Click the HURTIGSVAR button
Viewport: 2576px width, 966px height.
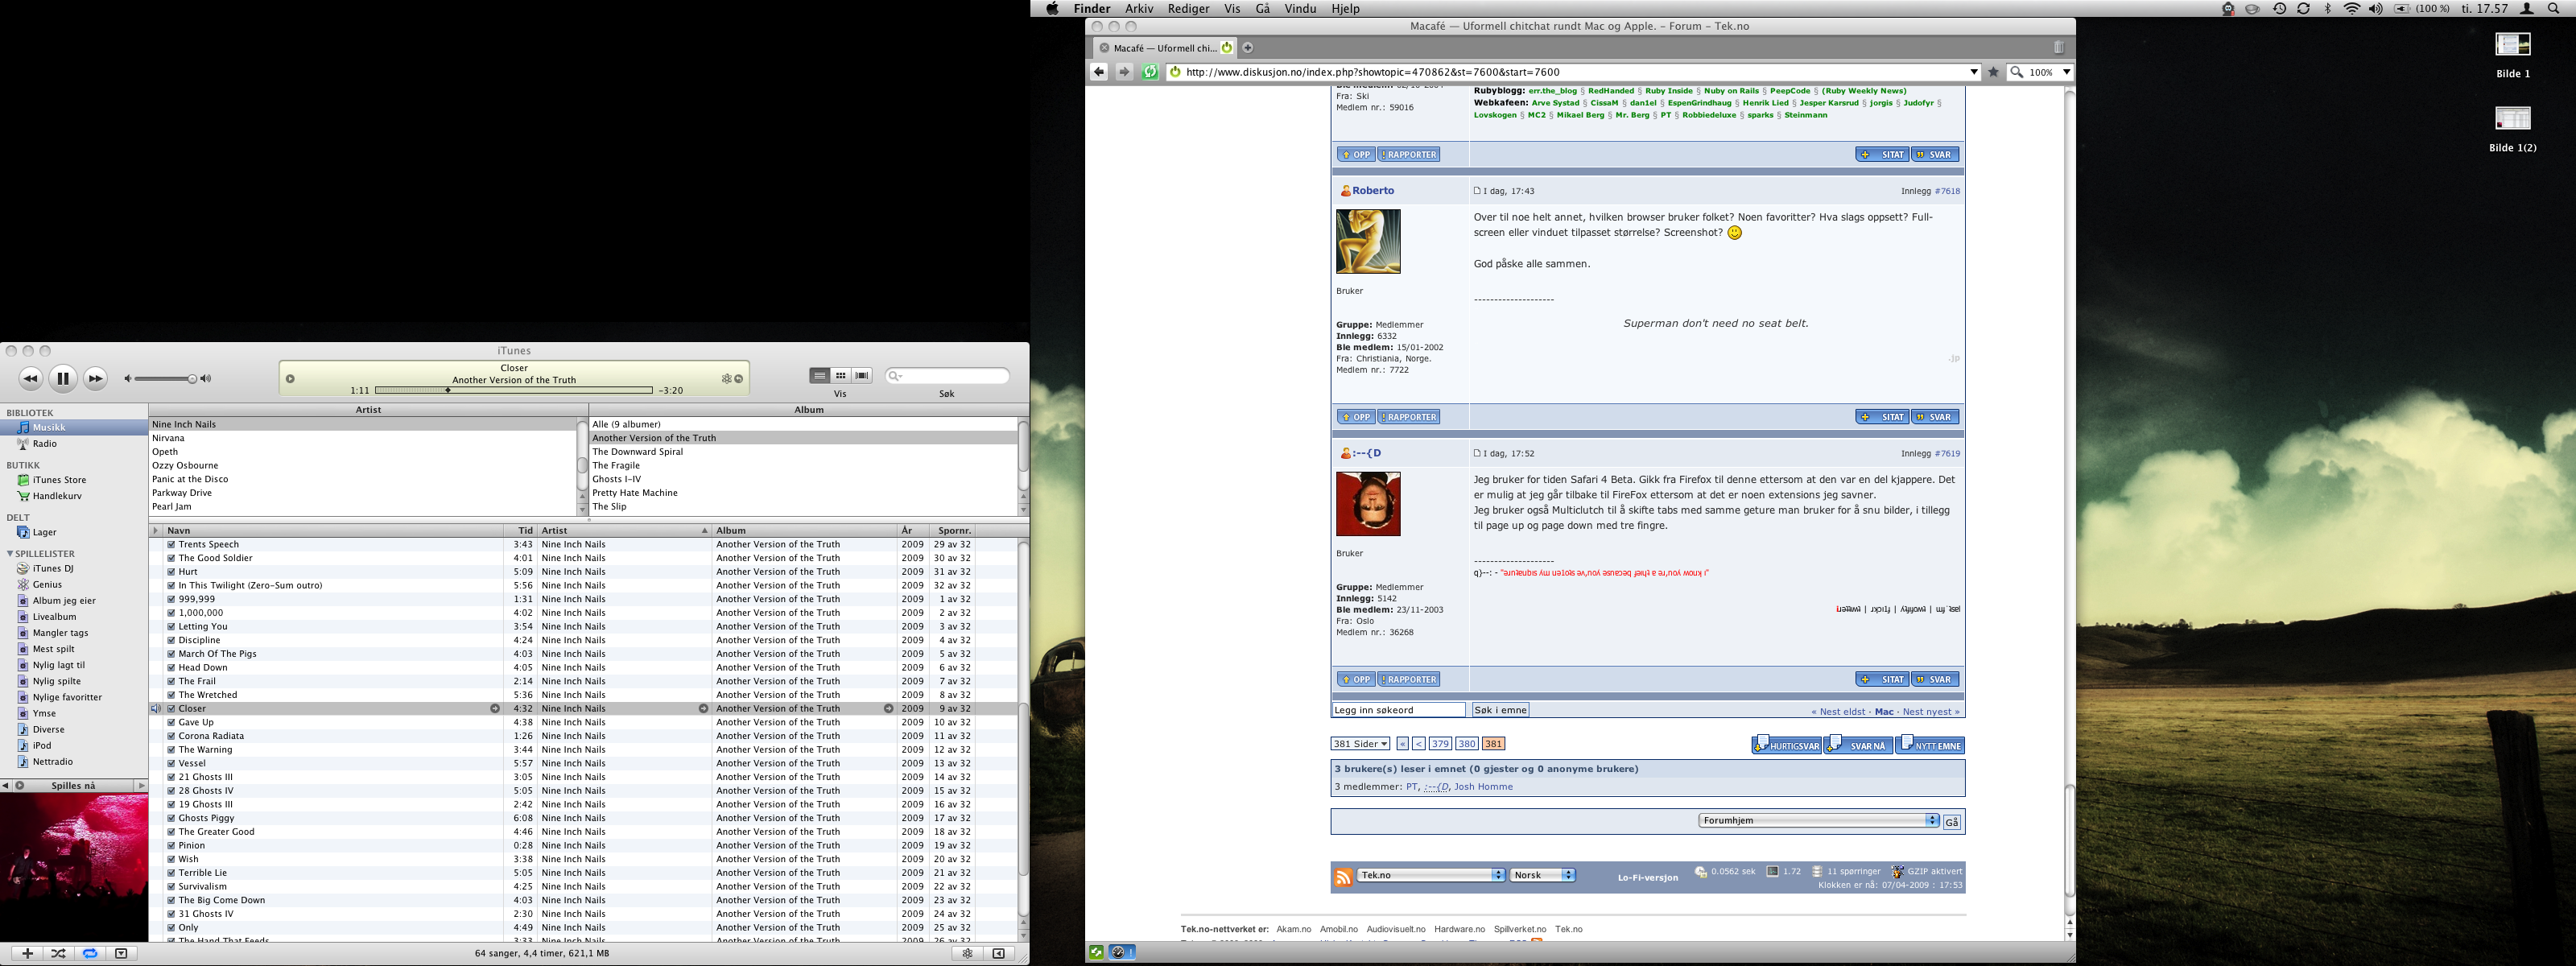(1787, 744)
